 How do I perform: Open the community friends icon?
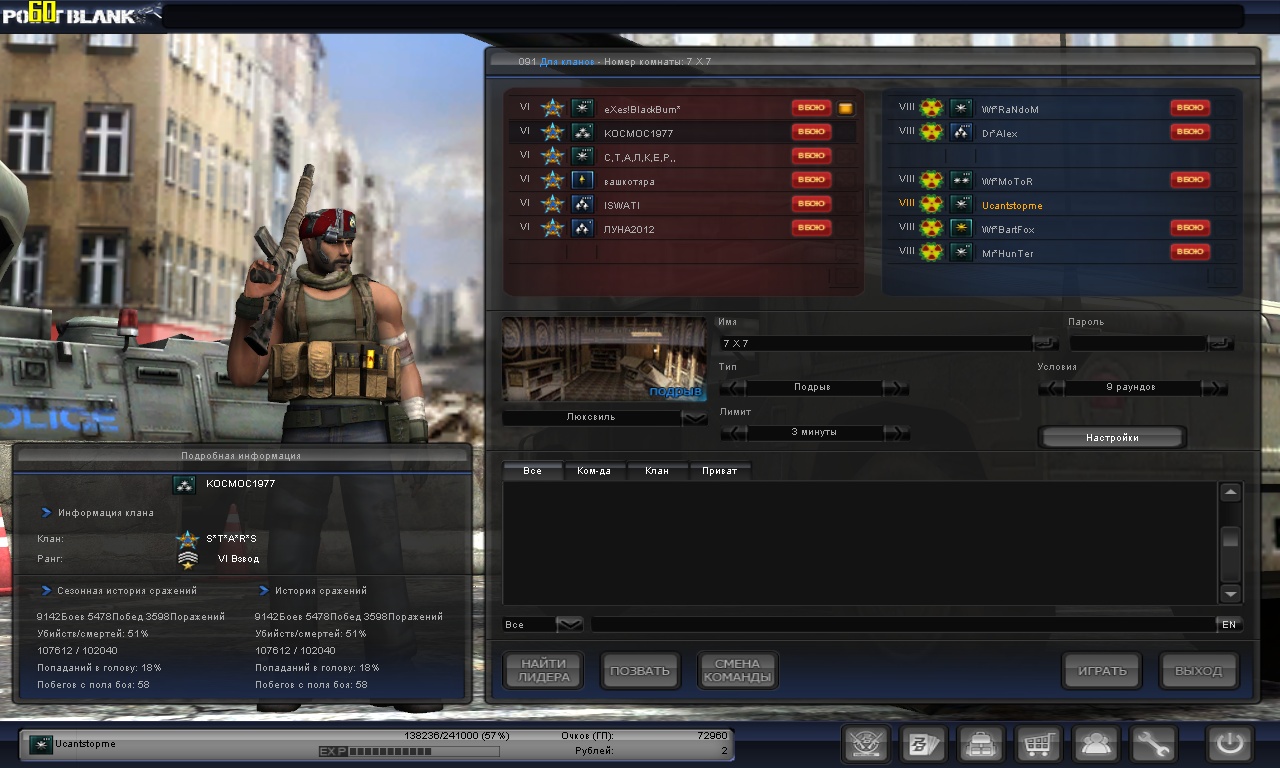1096,744
